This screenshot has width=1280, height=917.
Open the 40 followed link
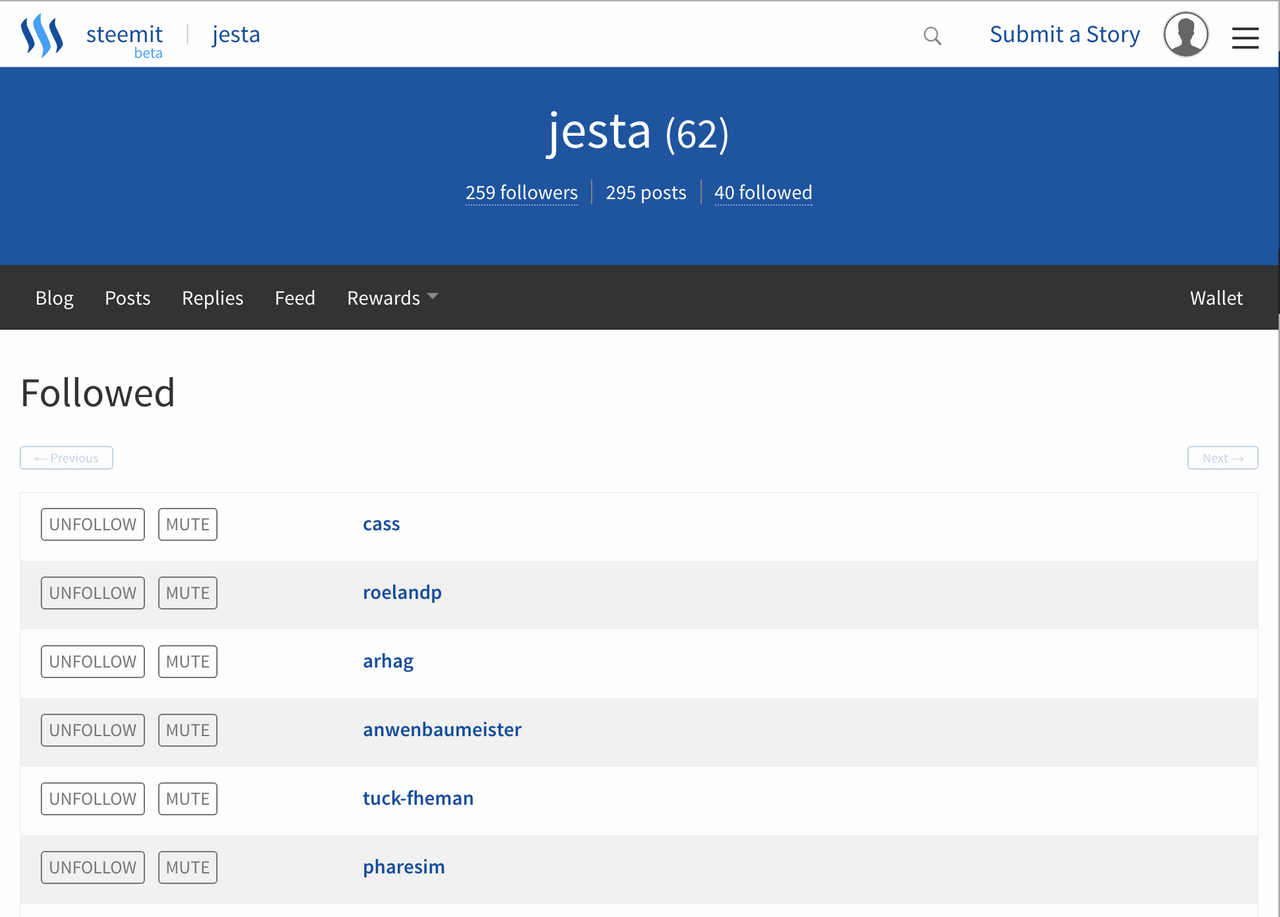763,192
